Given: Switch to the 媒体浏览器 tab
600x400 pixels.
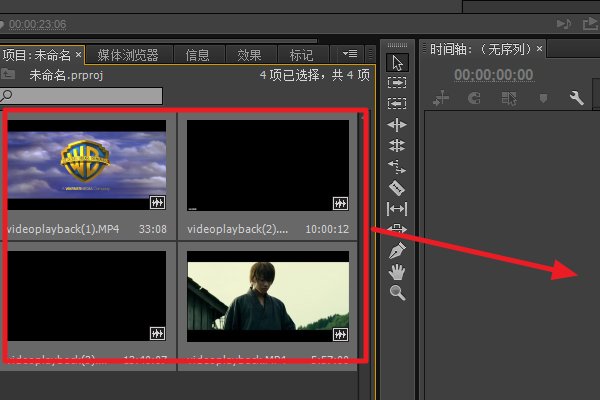Looking at the screenshot, I should click(x=128, y=55).
